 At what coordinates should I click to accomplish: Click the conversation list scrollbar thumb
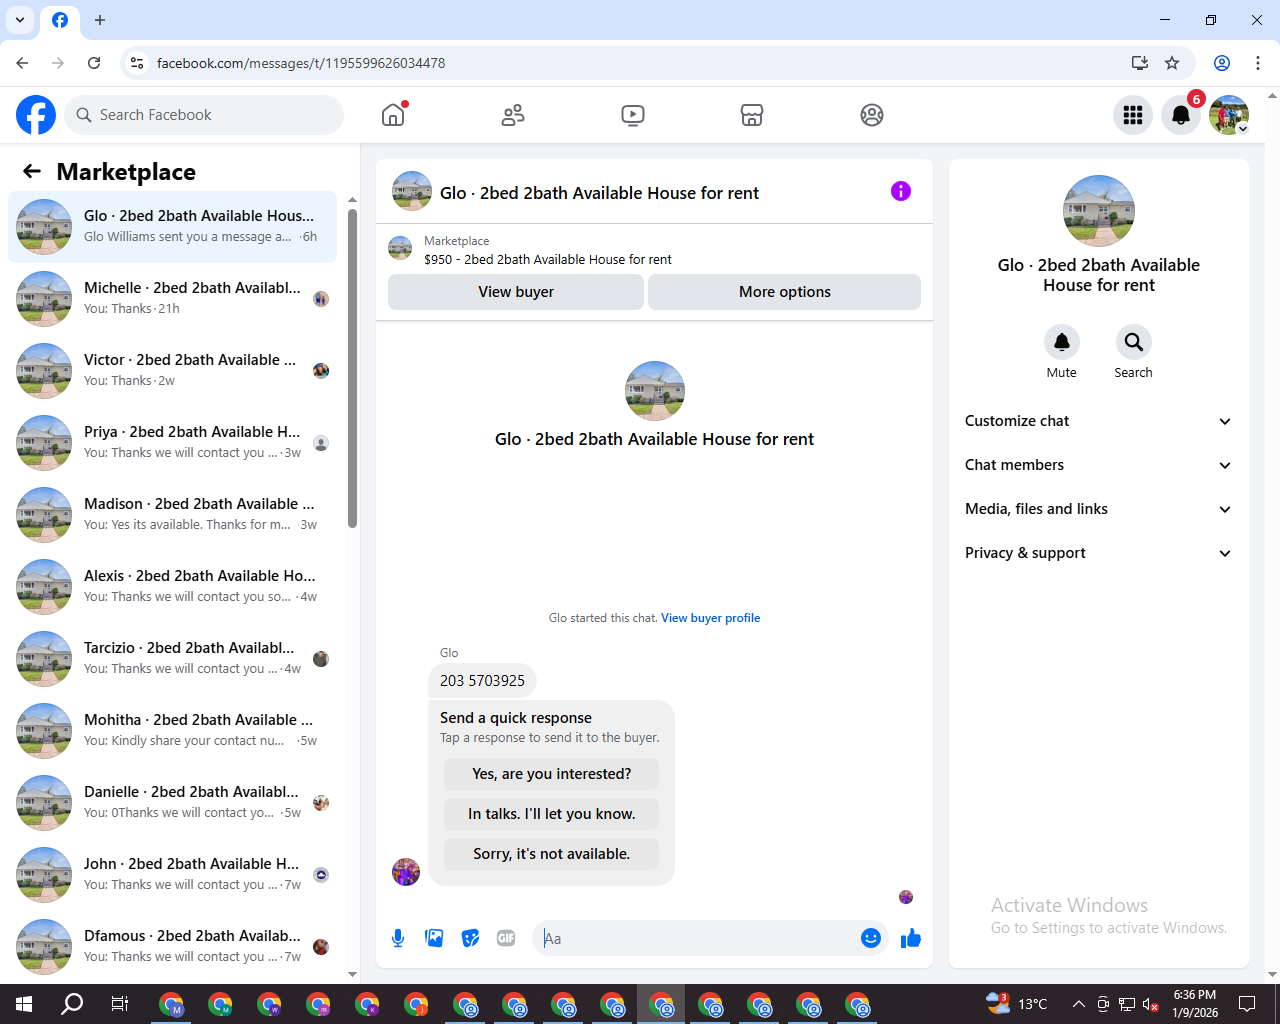[352, 368]
